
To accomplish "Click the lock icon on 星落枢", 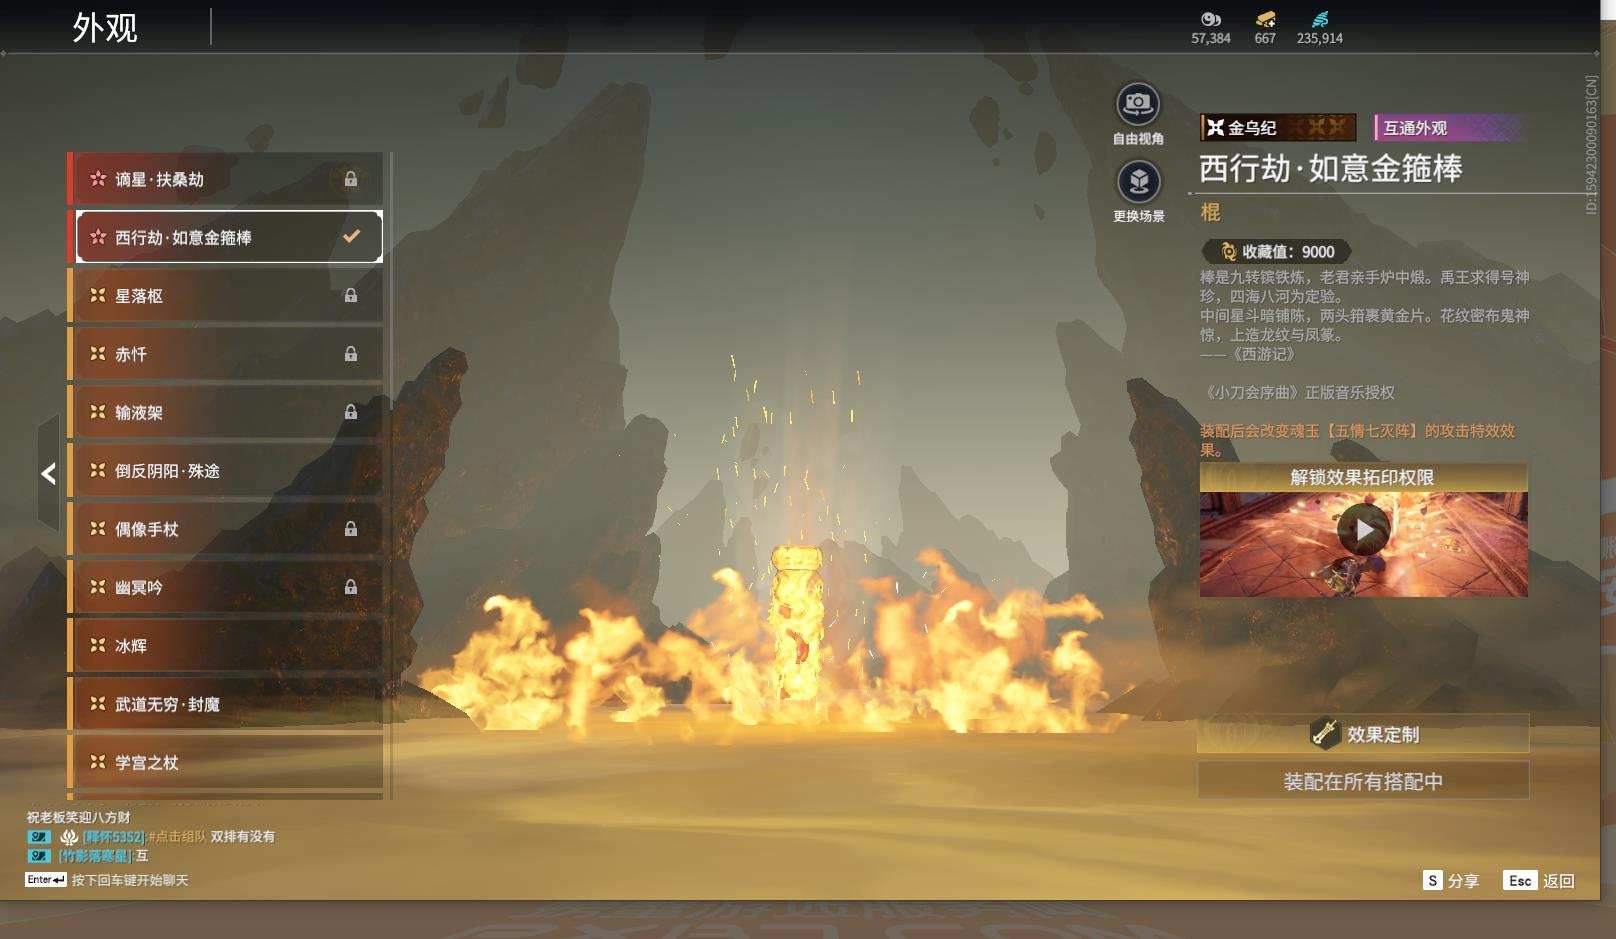I will (x=351, y=296).
